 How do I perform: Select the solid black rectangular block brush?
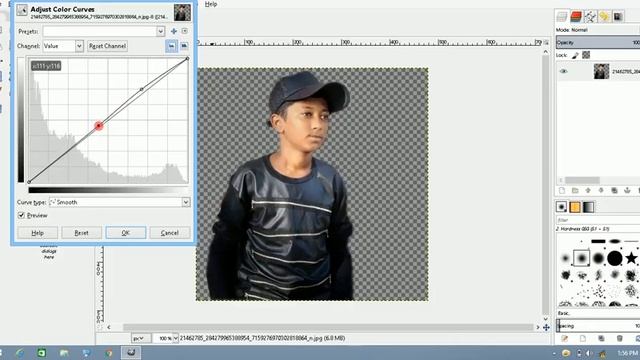click(x=598, y=241)
